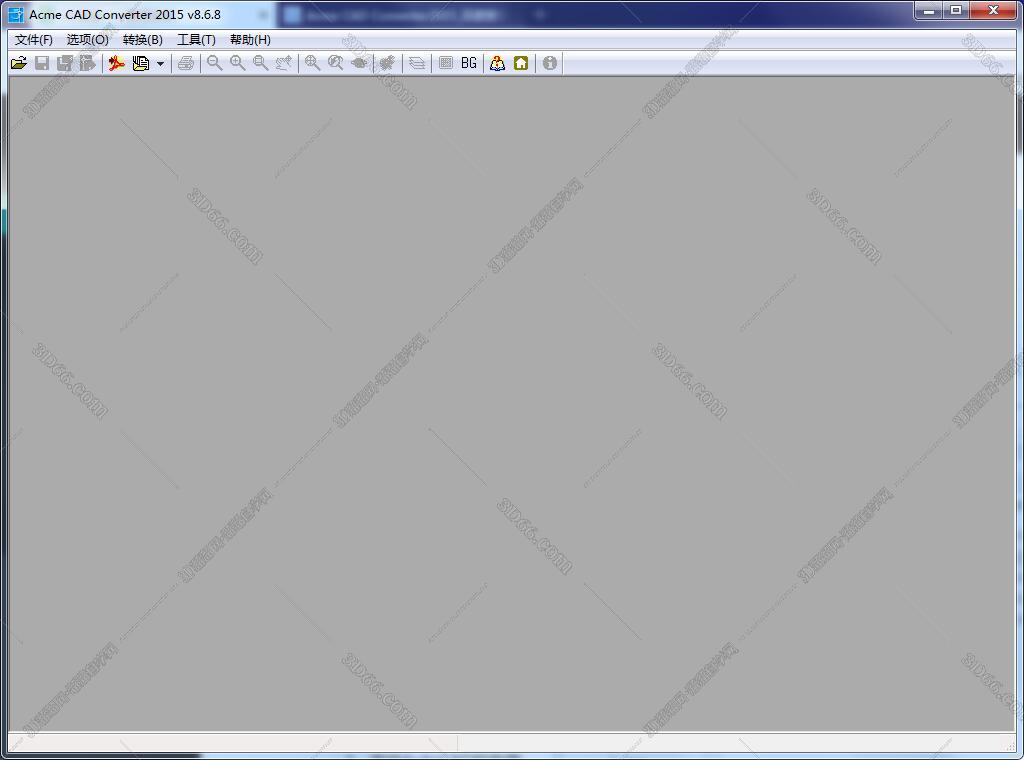Viewport: 1024px width, 760px height.
Task: Open the 转换(B) menu
Action: coord(142,40)
